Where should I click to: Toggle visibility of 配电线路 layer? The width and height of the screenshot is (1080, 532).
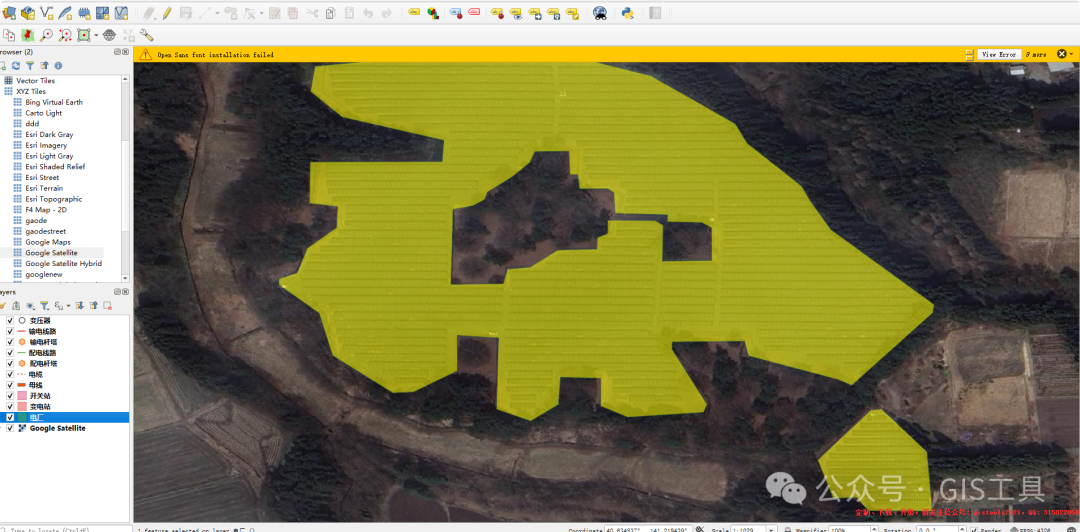(10, 353)
